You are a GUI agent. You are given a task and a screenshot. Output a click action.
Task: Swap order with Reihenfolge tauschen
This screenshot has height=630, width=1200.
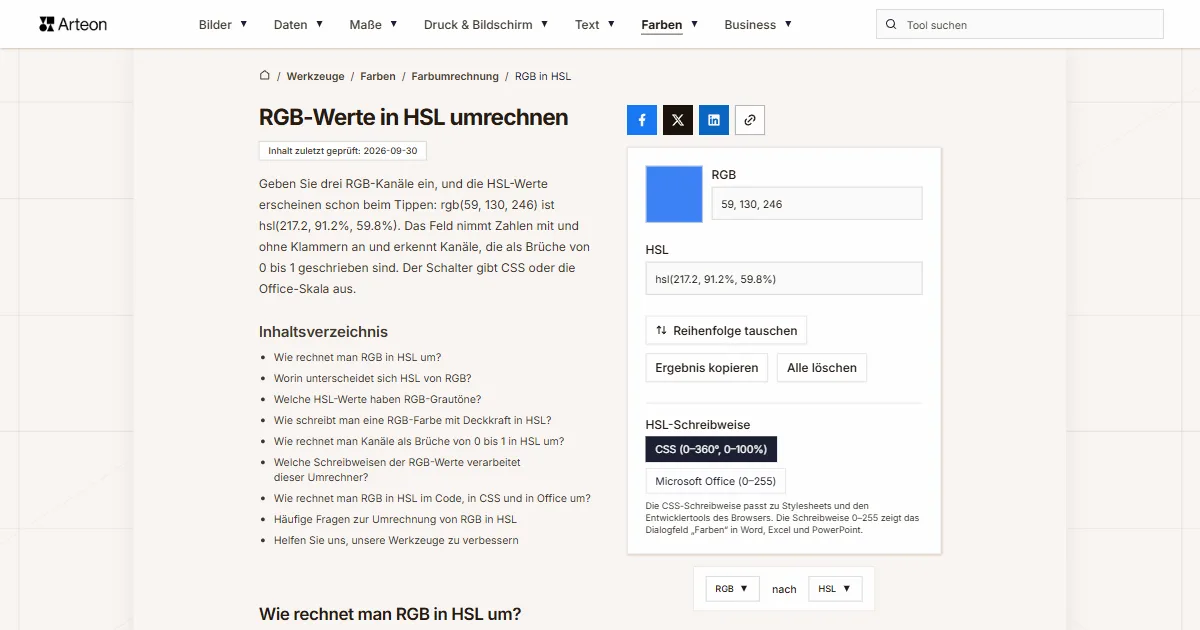click(x=726, y=330)
